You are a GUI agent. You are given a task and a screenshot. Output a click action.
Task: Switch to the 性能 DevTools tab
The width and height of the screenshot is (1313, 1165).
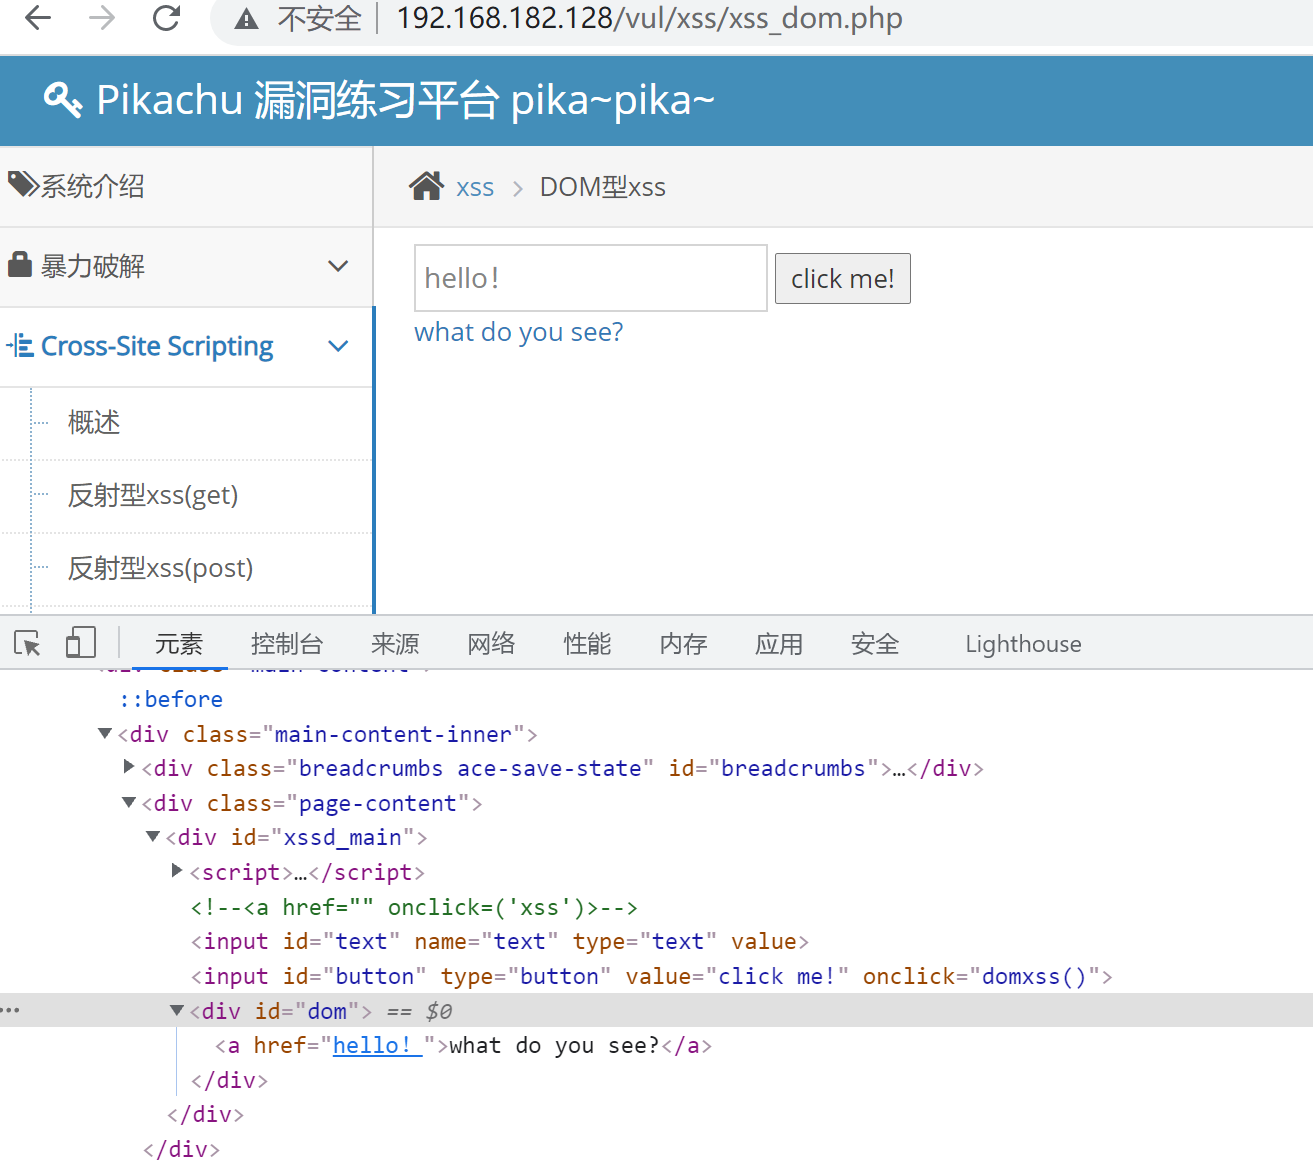(x=587, y=644)
